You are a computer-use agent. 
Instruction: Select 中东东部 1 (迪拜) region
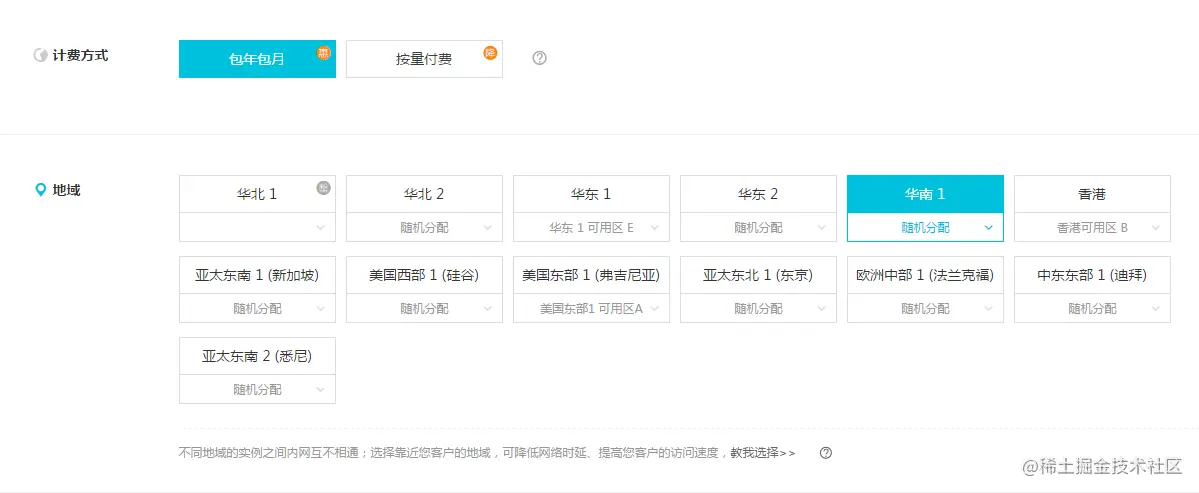1092,275
